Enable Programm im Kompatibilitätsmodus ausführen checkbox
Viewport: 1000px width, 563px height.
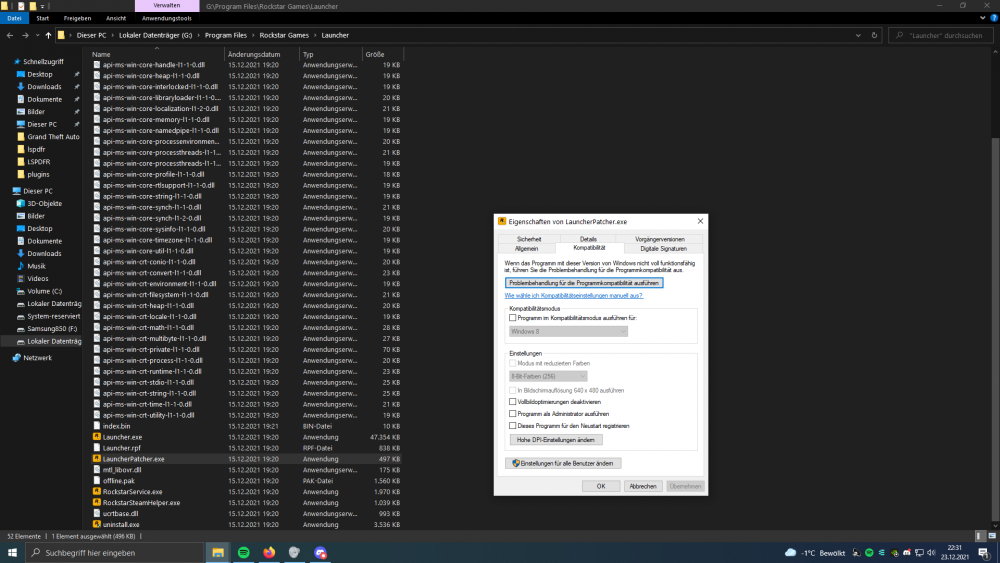coord(512,318)
